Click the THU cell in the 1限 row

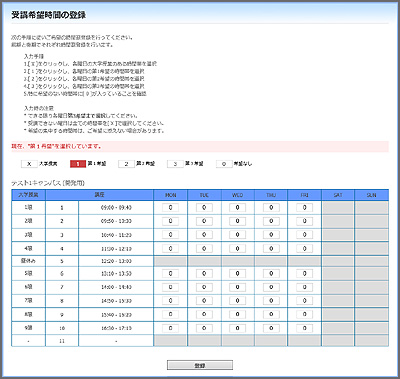pyautogui.click(x=271, y=208)
